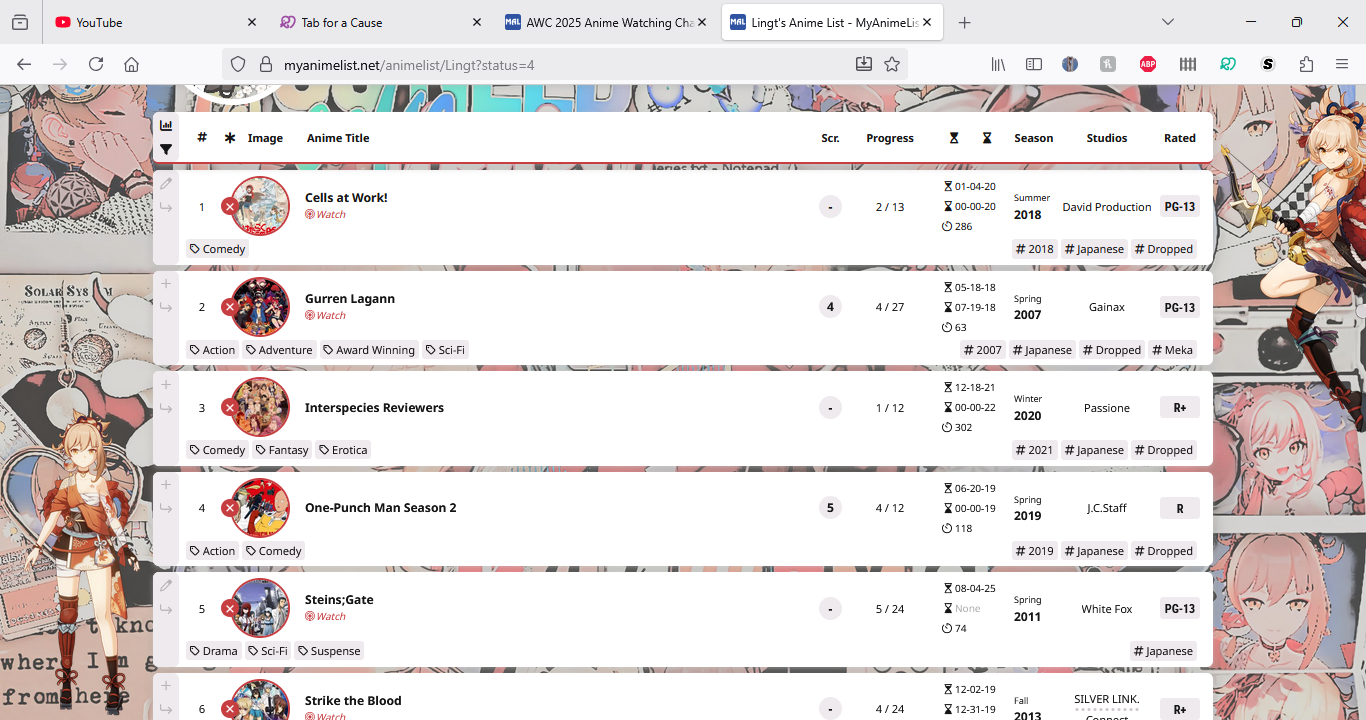1366x720 pixels.
Task: Open score selector for One-Punch Man Season 2
Action: (829, 508)
